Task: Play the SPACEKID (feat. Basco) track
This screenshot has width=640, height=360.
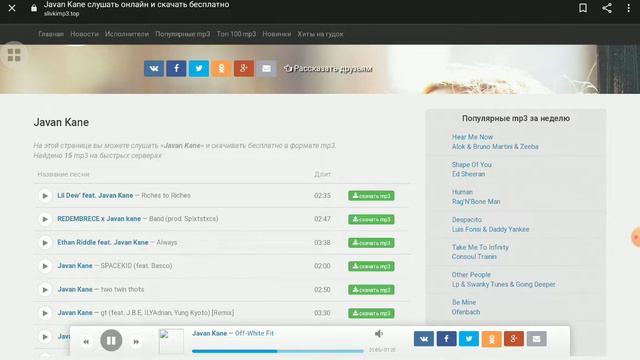Action: point(45,266)
